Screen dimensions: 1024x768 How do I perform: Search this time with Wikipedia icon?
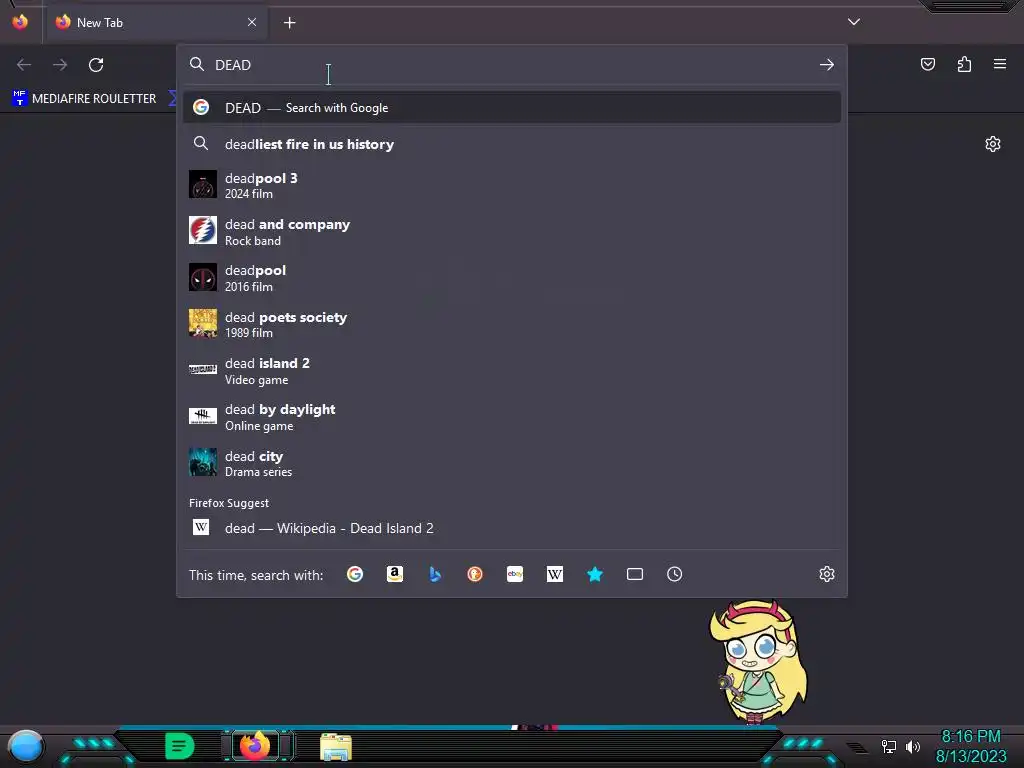click(x=554, y=574)
